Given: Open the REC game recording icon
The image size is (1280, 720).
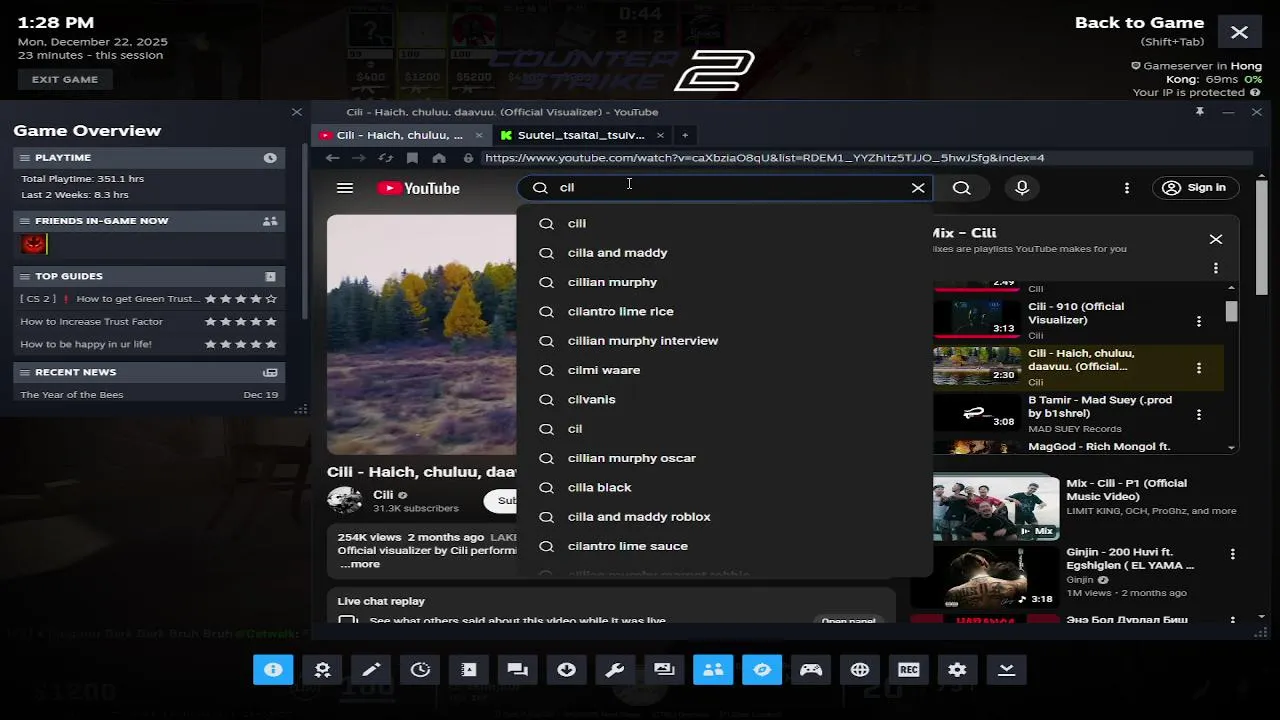Looking at the screenshot, I should click(x=909, y=670).
